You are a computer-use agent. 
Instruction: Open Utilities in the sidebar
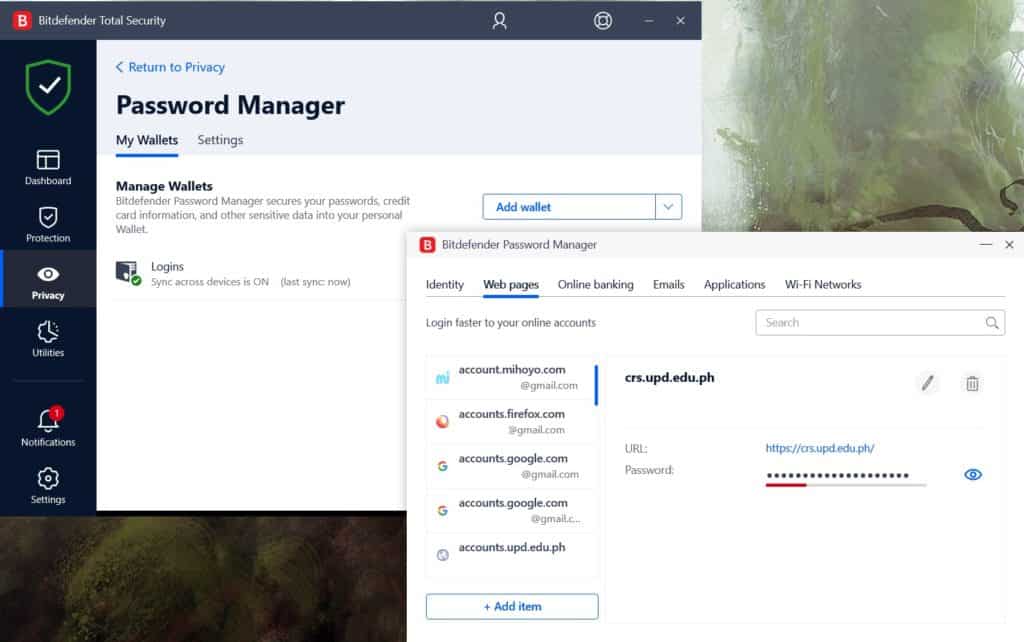point(48,339)
